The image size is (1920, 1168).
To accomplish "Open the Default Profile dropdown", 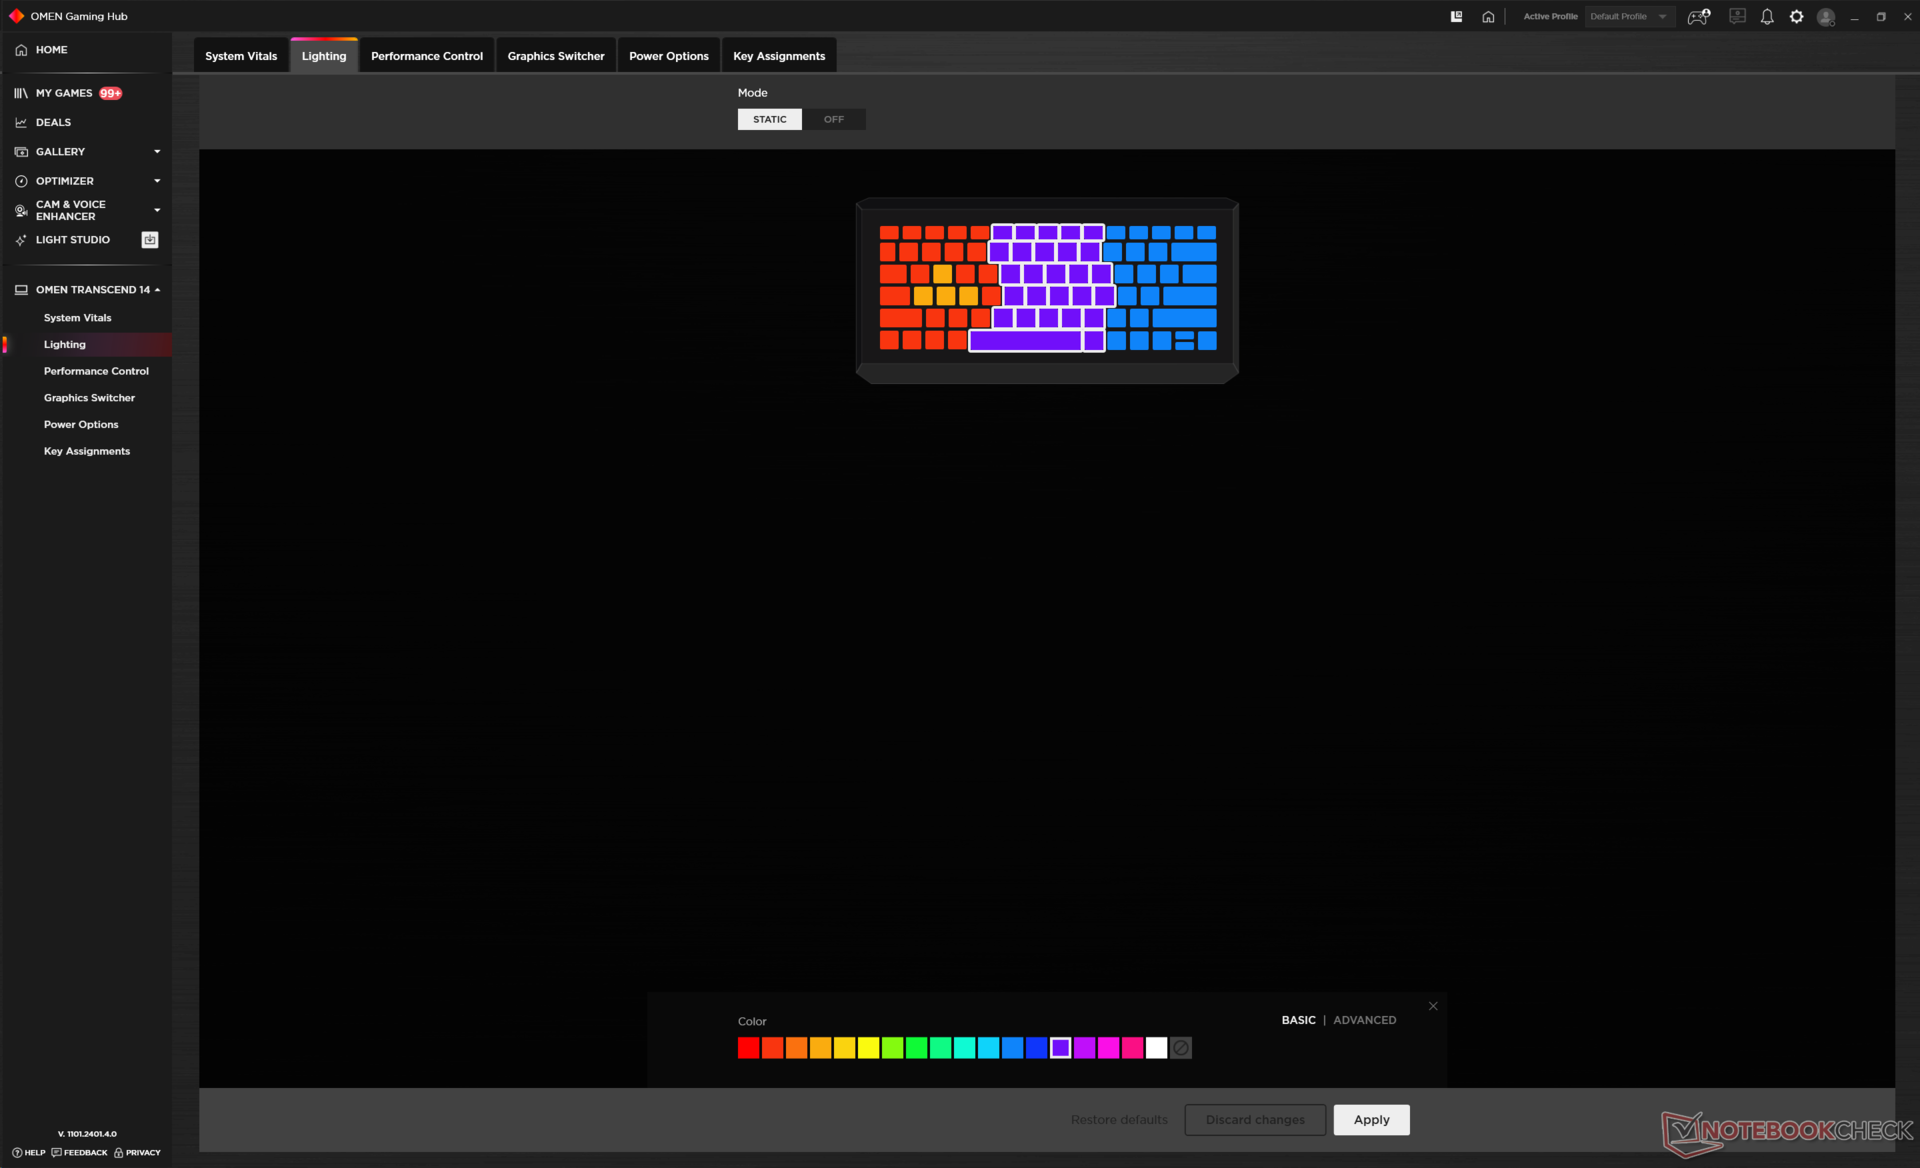I will coord(1630,17).
